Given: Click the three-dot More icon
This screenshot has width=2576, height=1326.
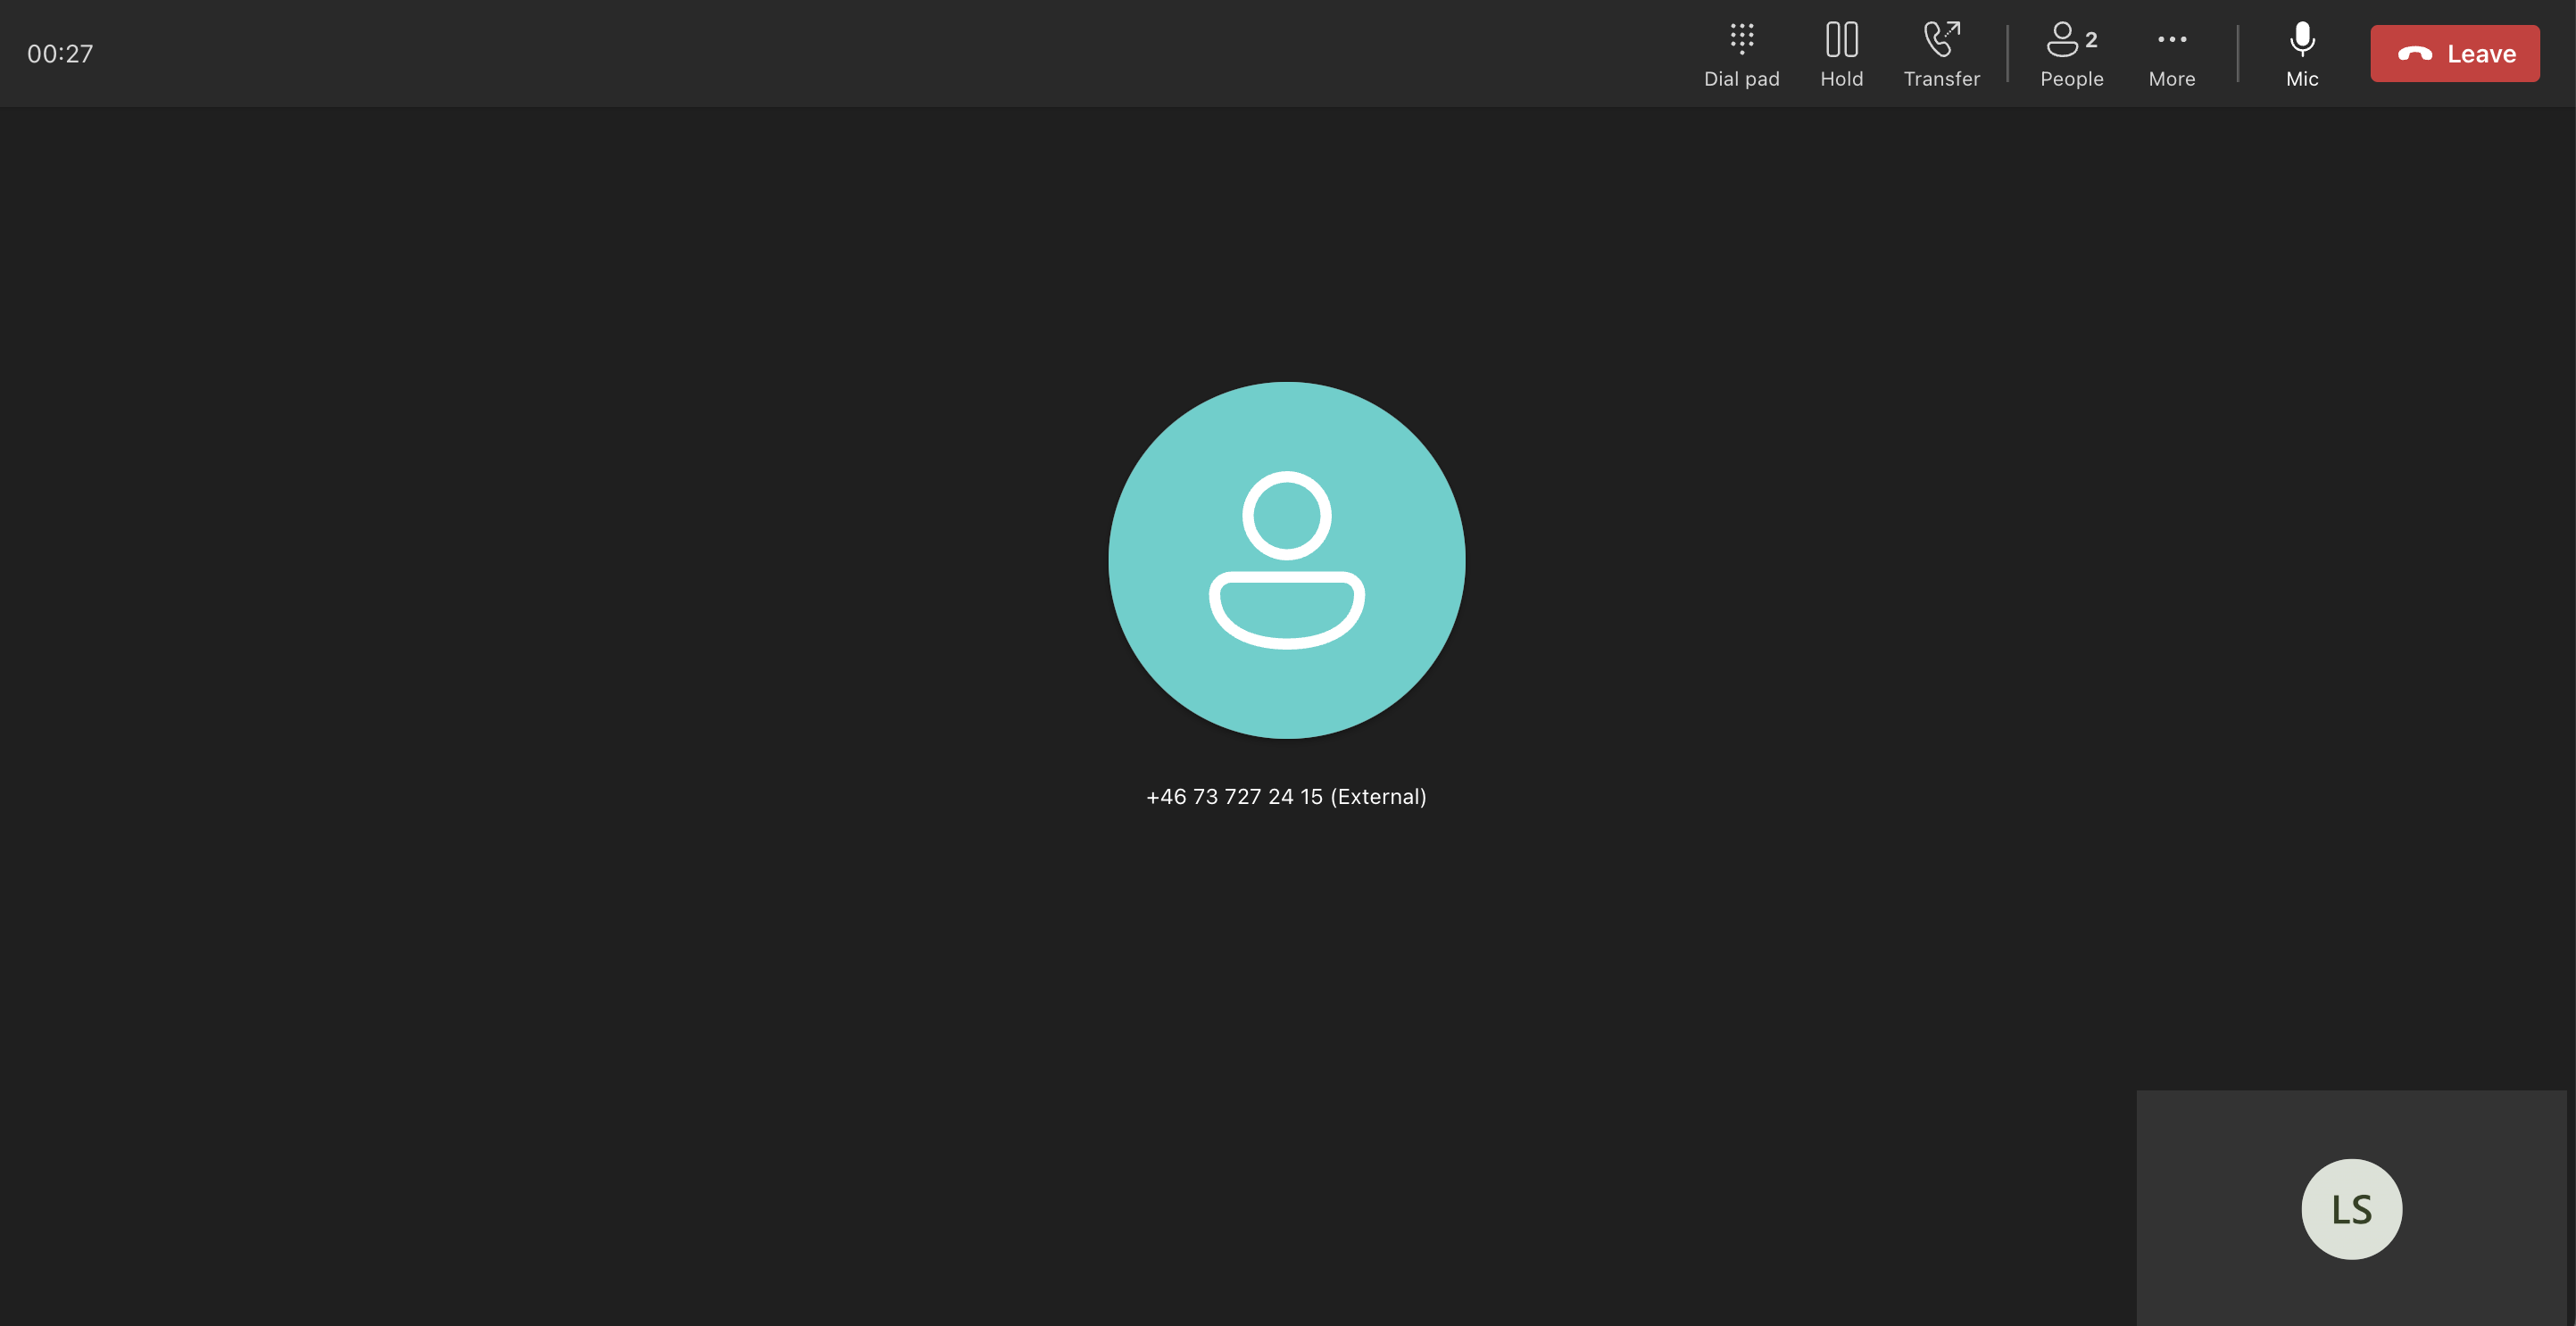Looking at the screenshot, I should pos(2171,39).
